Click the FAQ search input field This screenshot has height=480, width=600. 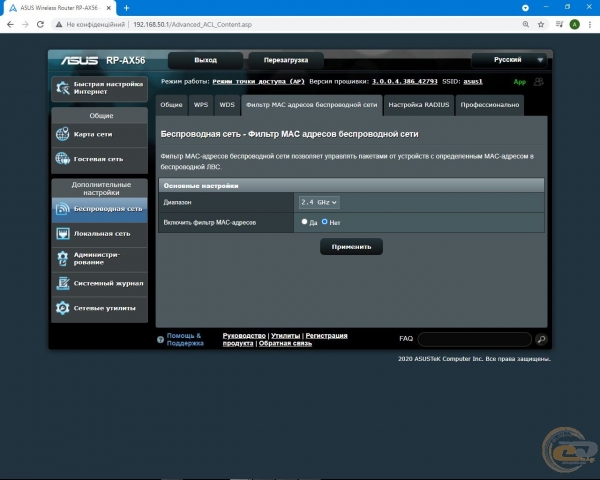[x=474, y=339]
